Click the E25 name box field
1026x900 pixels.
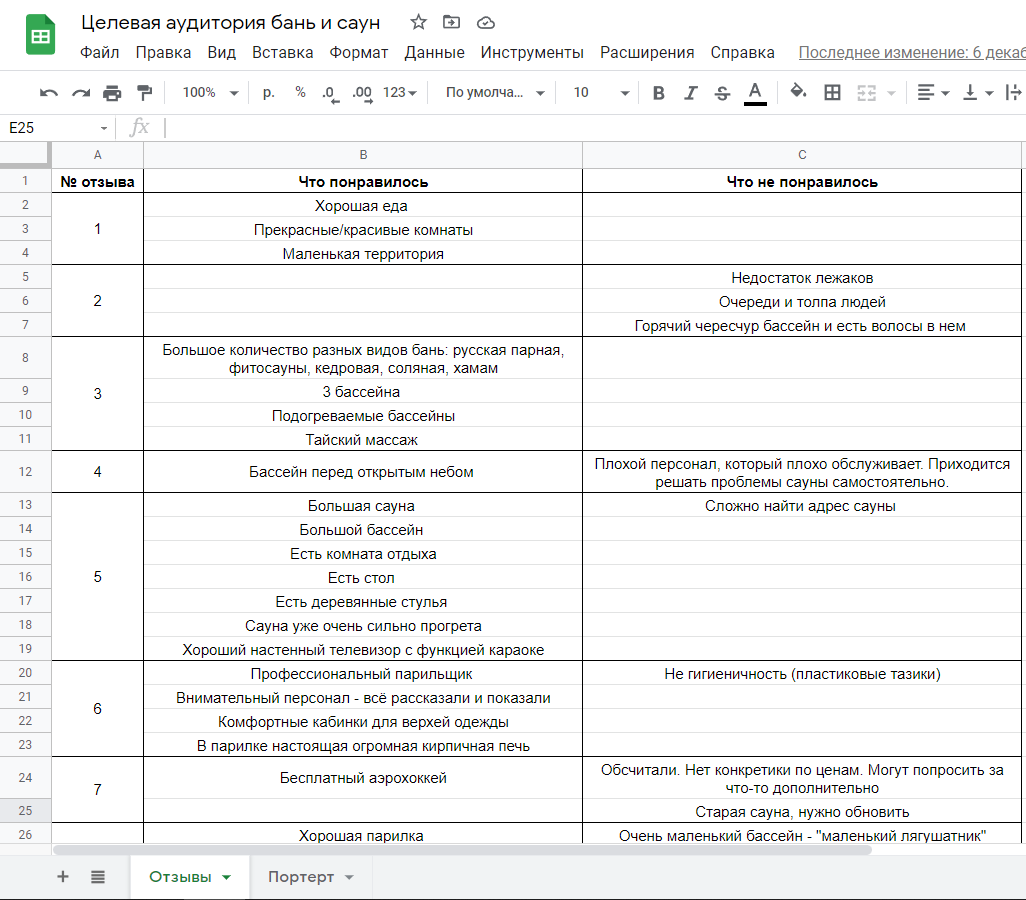(x=50, y=128)
